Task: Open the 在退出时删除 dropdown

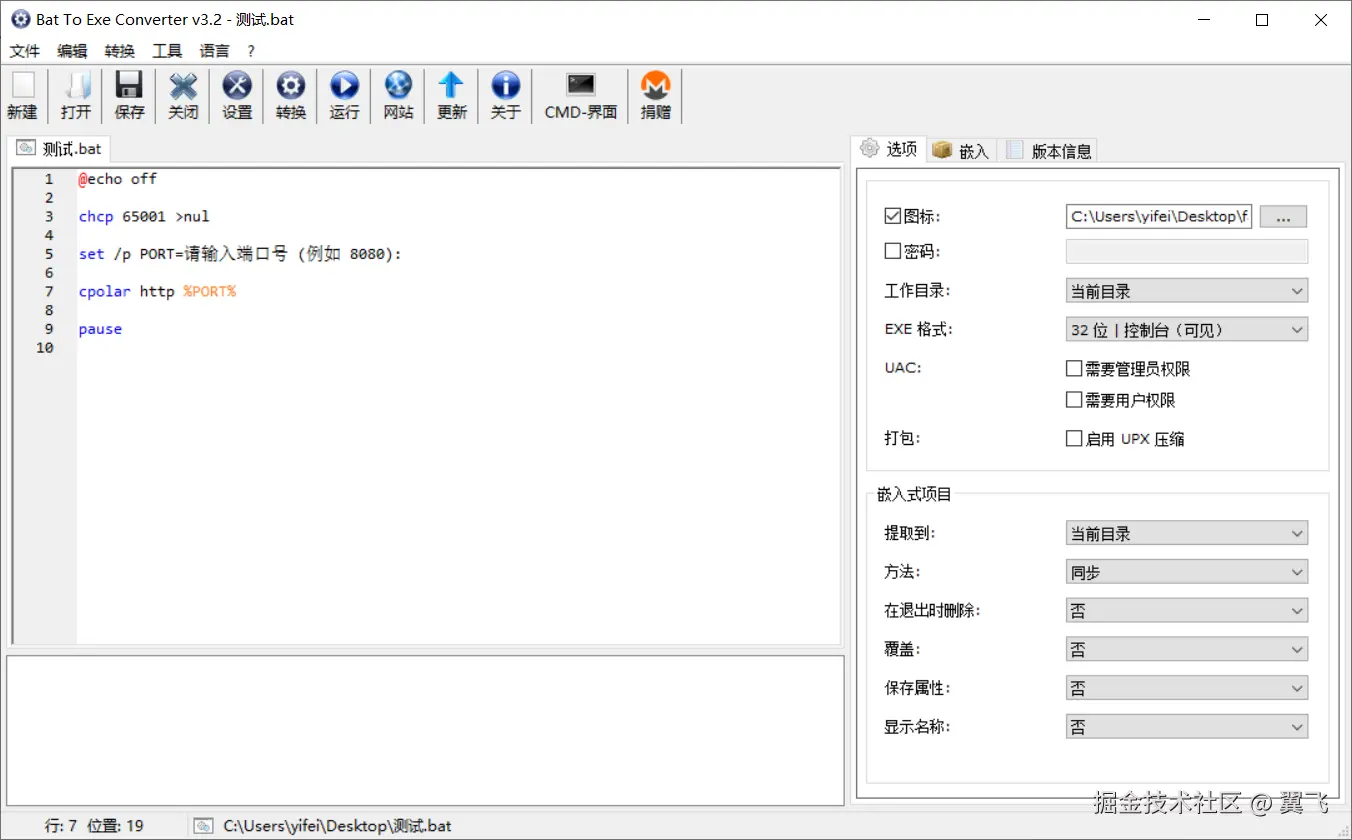Action: click(x=1187, y=611)
